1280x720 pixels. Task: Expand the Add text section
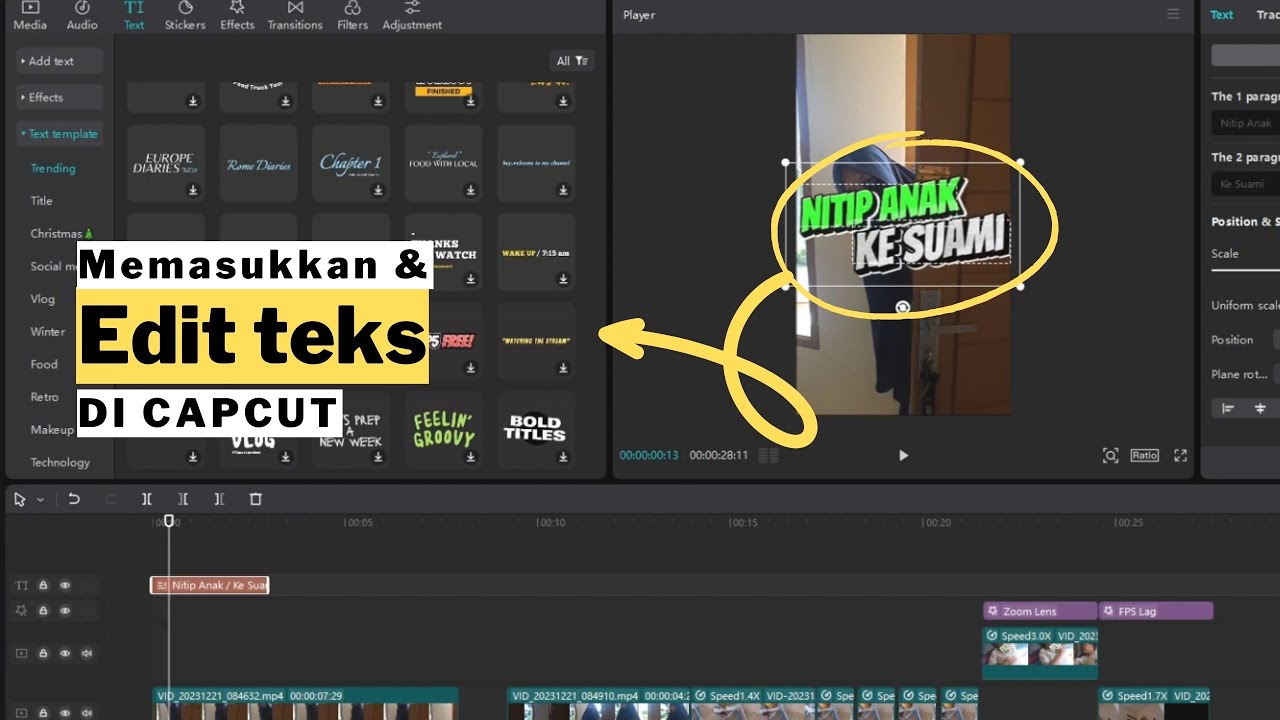60,61
